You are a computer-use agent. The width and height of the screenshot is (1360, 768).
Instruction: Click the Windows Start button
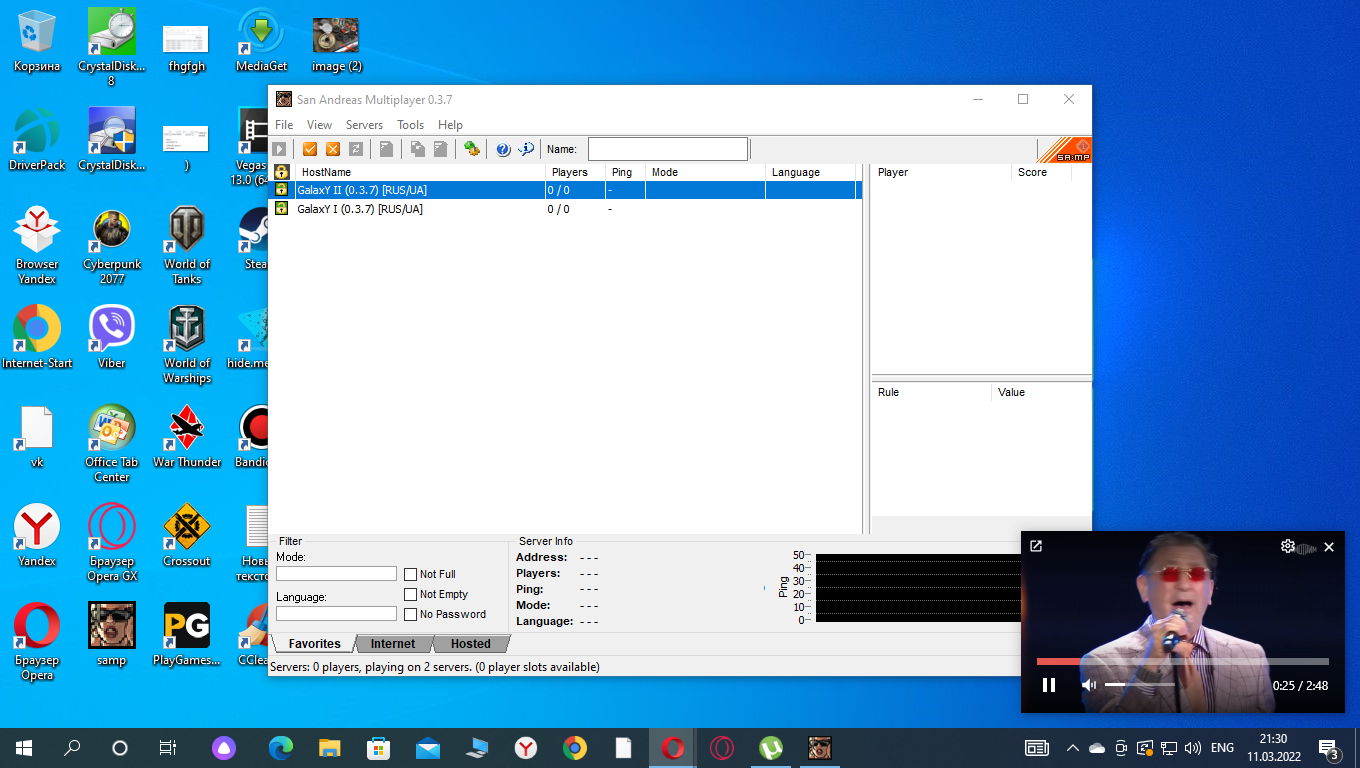(23, 748)
